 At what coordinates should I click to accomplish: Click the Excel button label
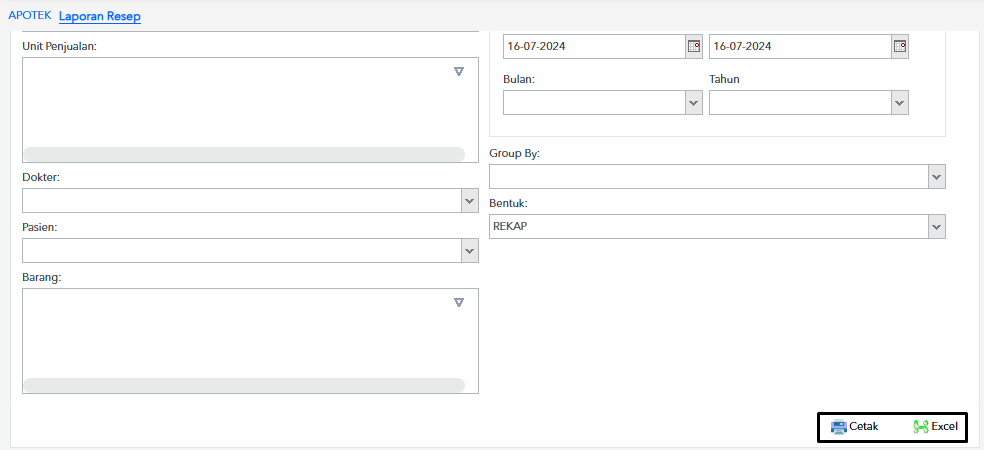944,427
